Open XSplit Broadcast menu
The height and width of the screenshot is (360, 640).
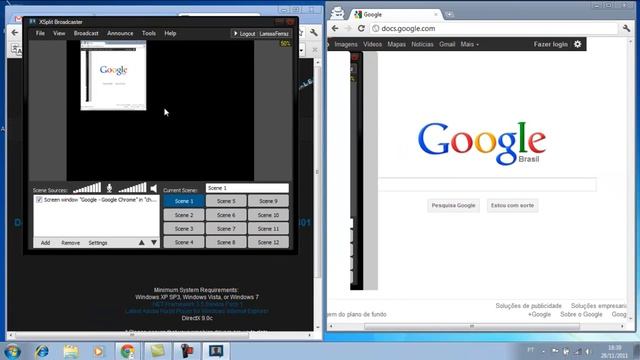pos(86,33)
